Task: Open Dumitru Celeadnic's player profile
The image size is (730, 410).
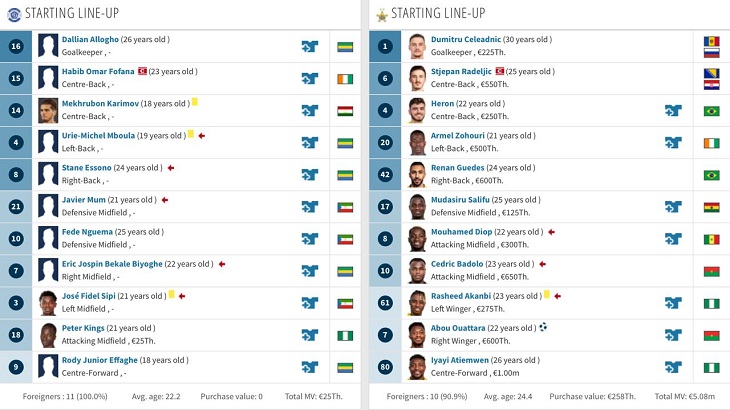Action: coord(466,40)
